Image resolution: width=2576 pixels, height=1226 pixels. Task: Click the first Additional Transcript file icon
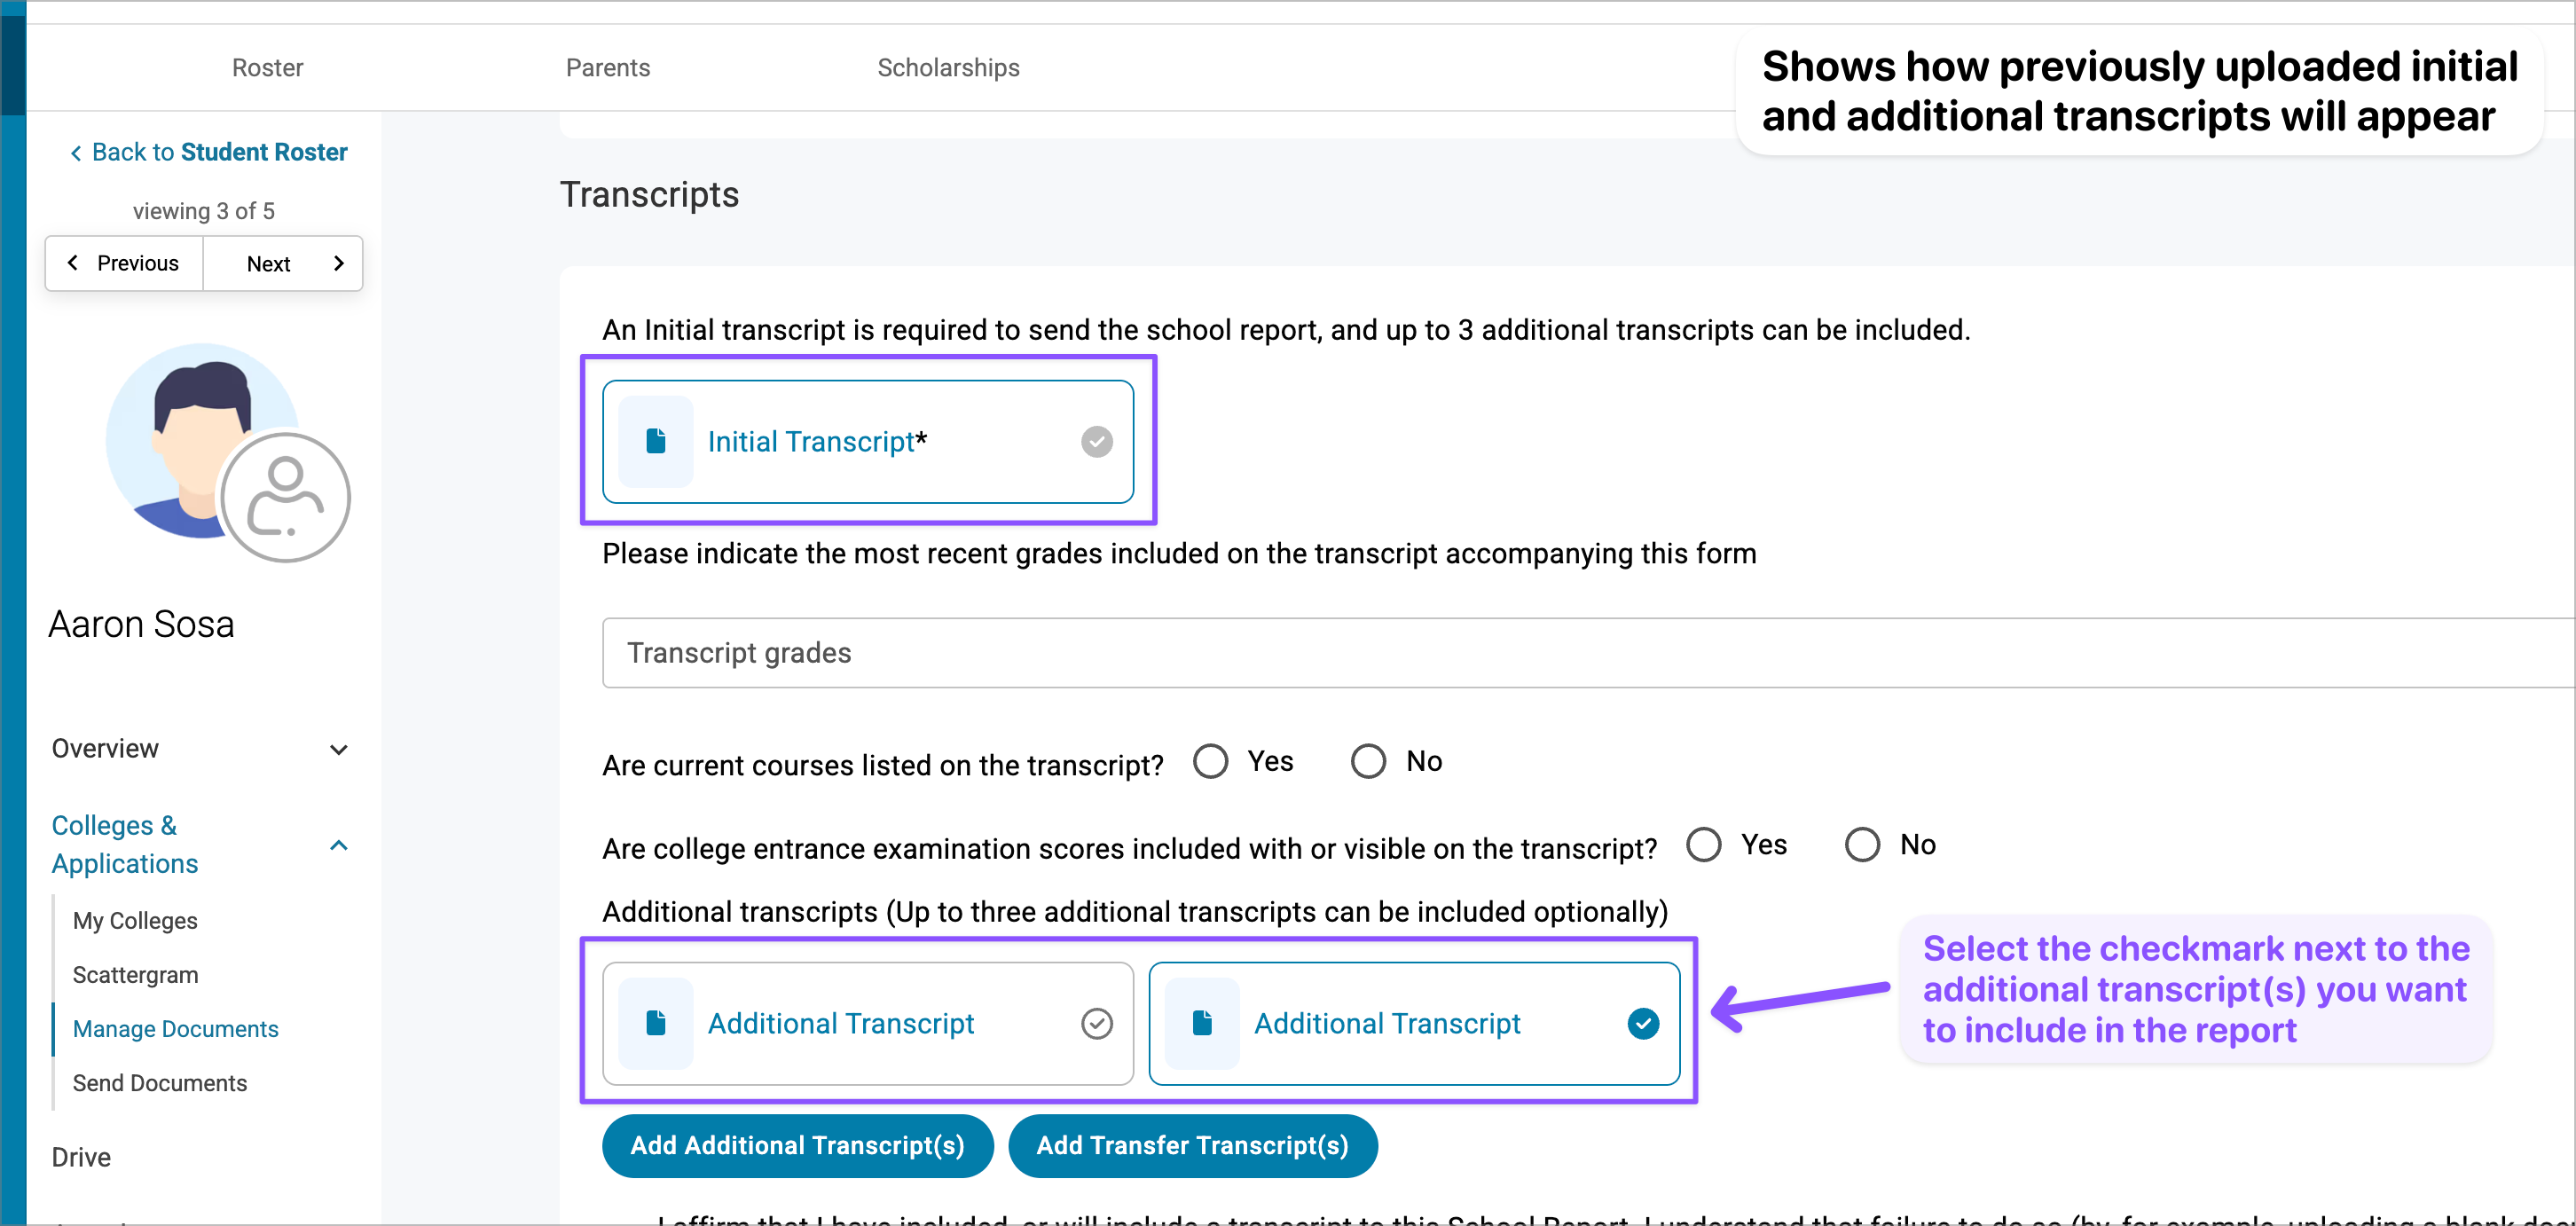(x=656, y=1023)
